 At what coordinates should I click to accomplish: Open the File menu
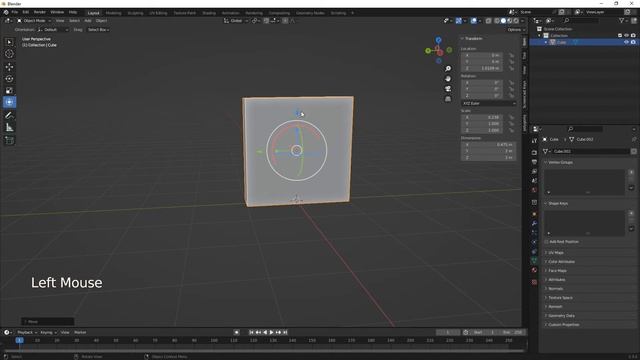click(x=15, y=12)
